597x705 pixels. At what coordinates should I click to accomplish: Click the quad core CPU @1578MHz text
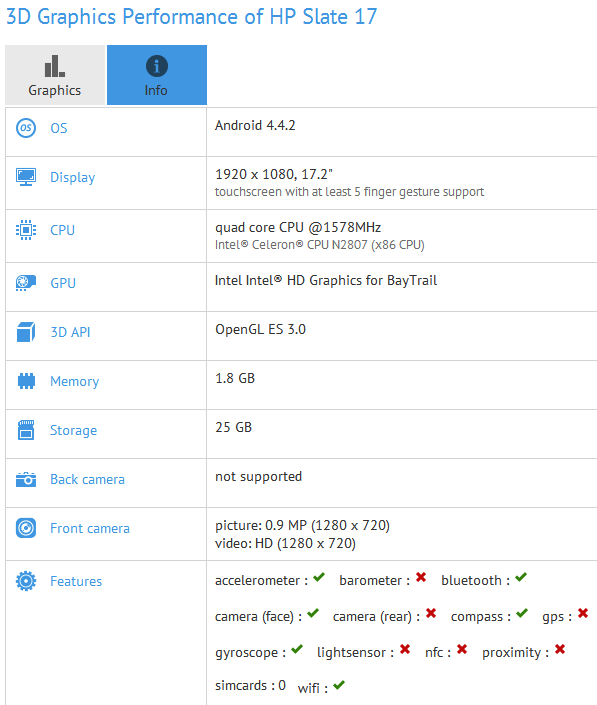[x=298, y=228]
